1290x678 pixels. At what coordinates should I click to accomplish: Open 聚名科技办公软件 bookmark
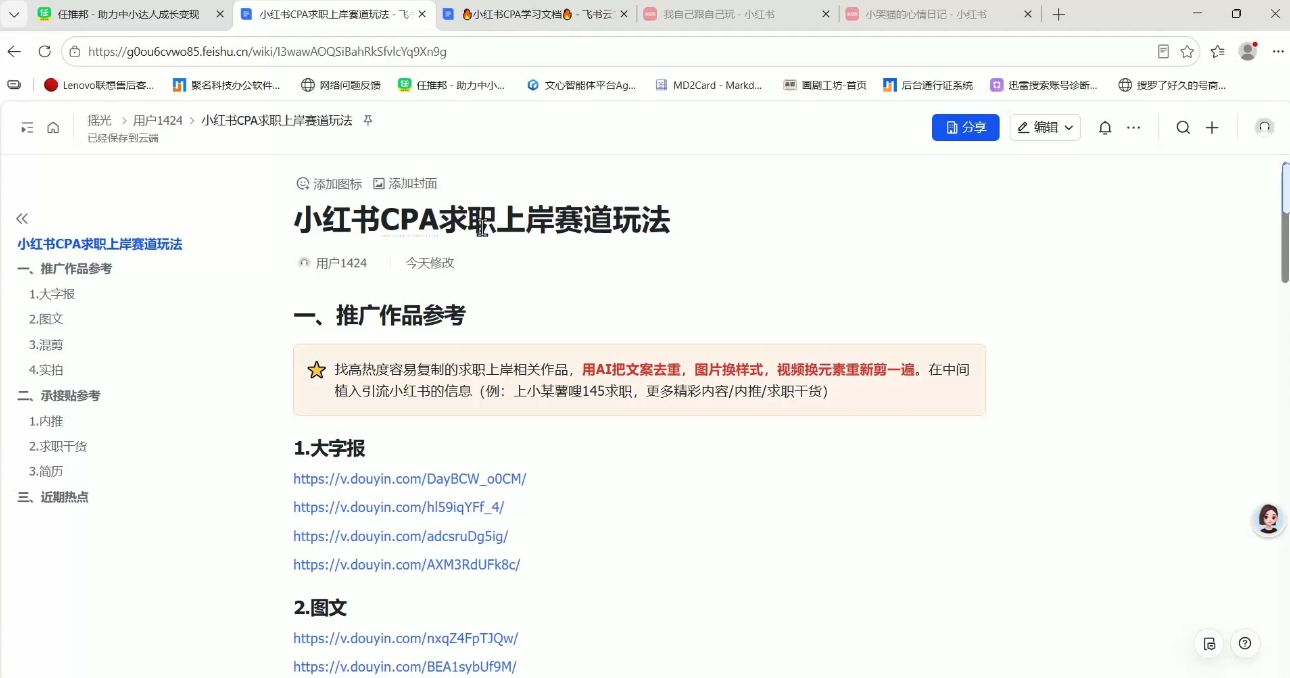pyautogui.click(x=227, y=85)
